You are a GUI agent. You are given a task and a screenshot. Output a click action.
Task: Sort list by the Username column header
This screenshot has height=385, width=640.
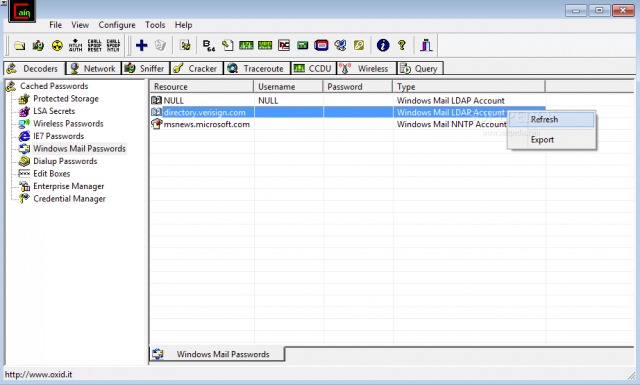point(288,87)
